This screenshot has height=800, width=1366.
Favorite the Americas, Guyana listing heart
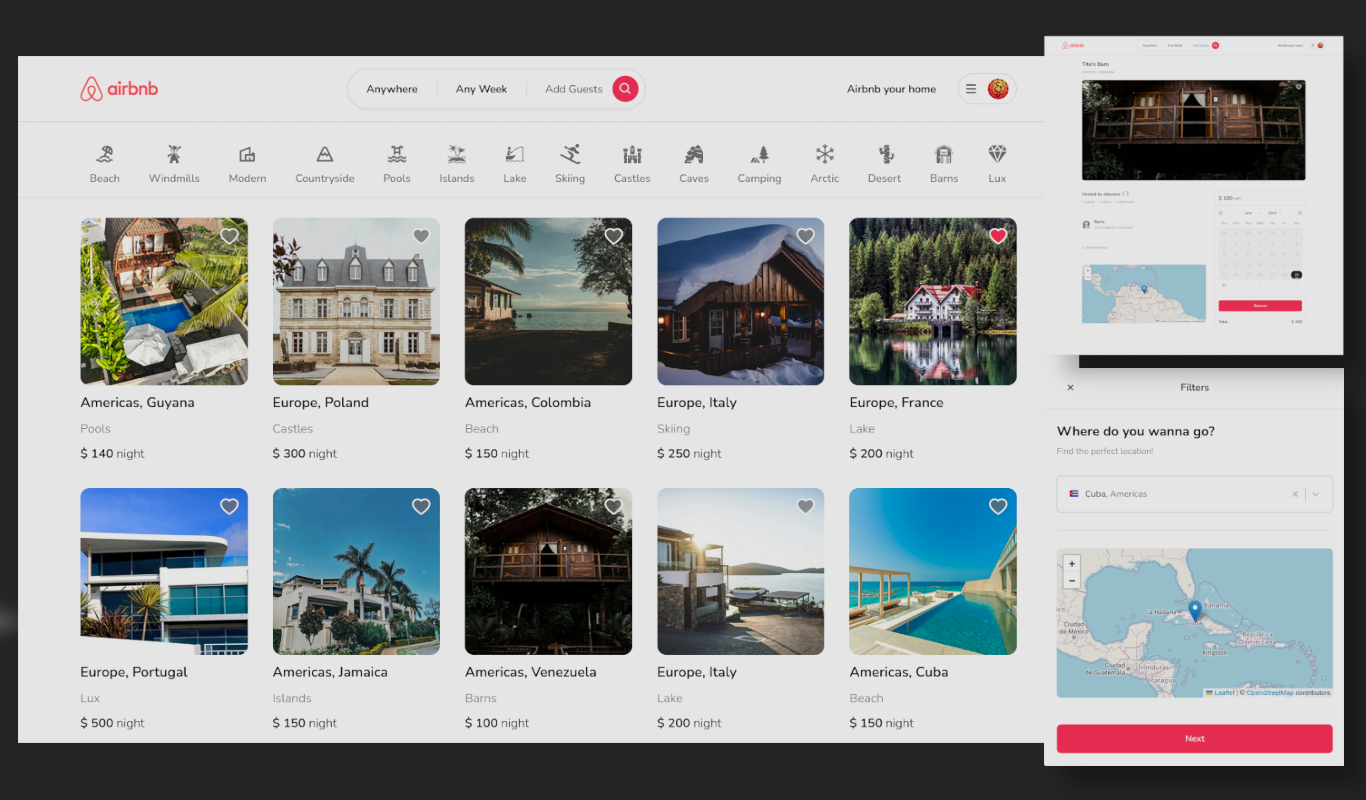pyautogui.click(x=229, y=236)
